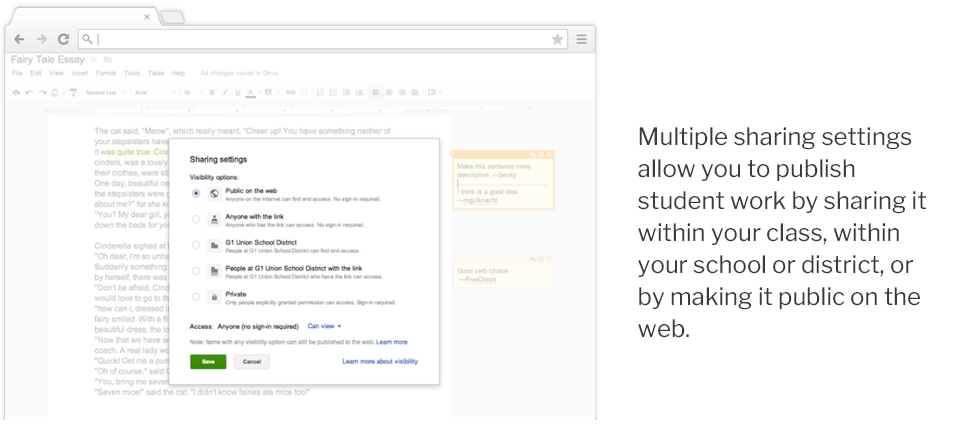Image resolution: width=953 pixels, height=424 pixels.
Task: Open the Format menu
Action: coord(105,73)
